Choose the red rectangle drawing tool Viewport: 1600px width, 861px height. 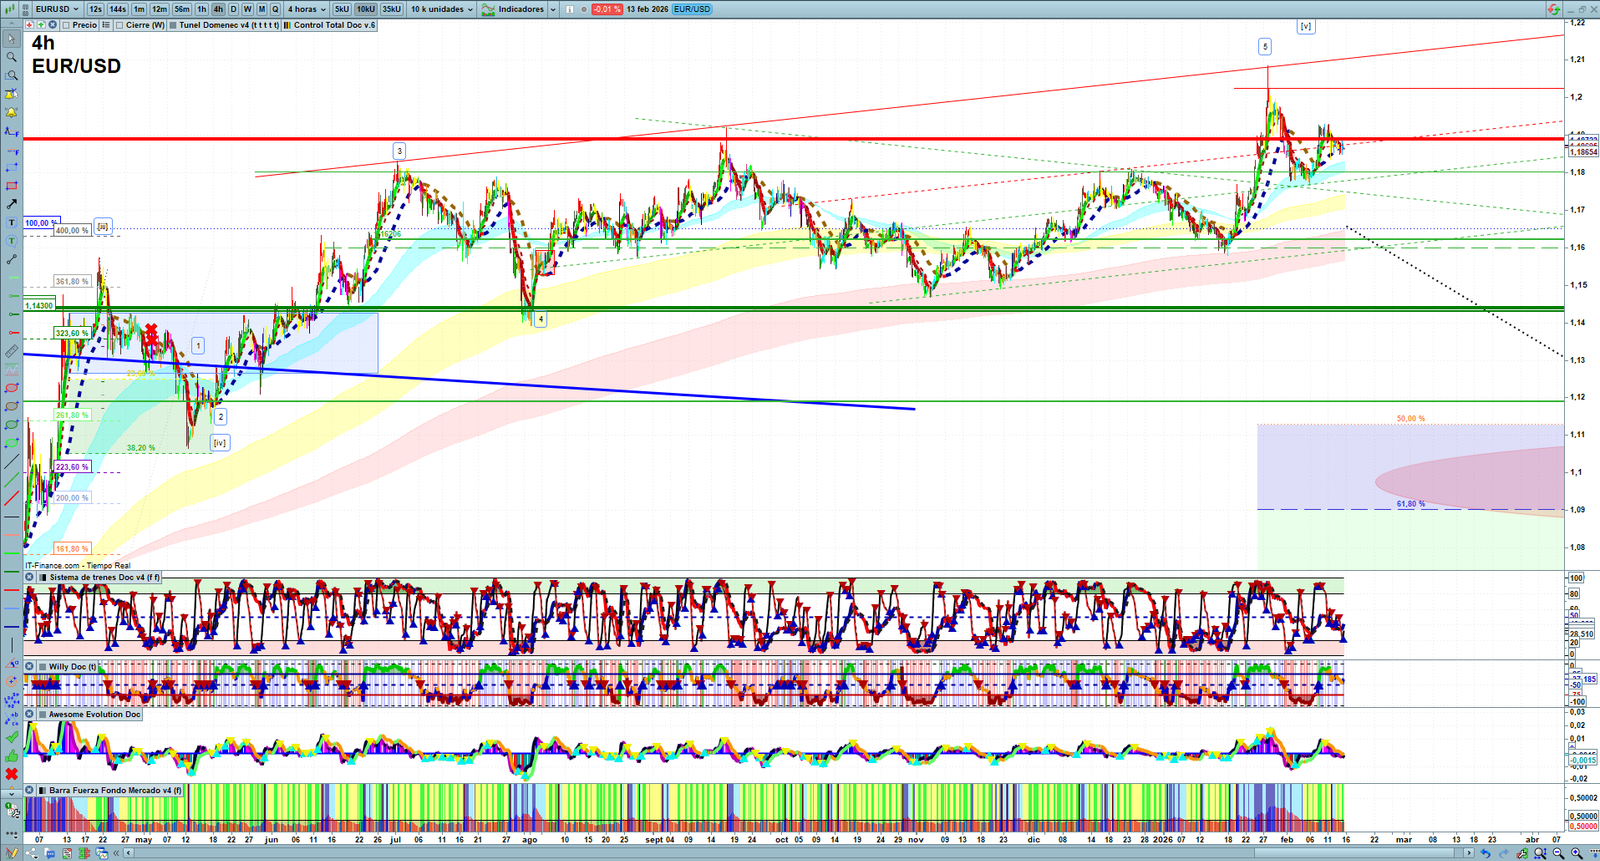point(11,186)
